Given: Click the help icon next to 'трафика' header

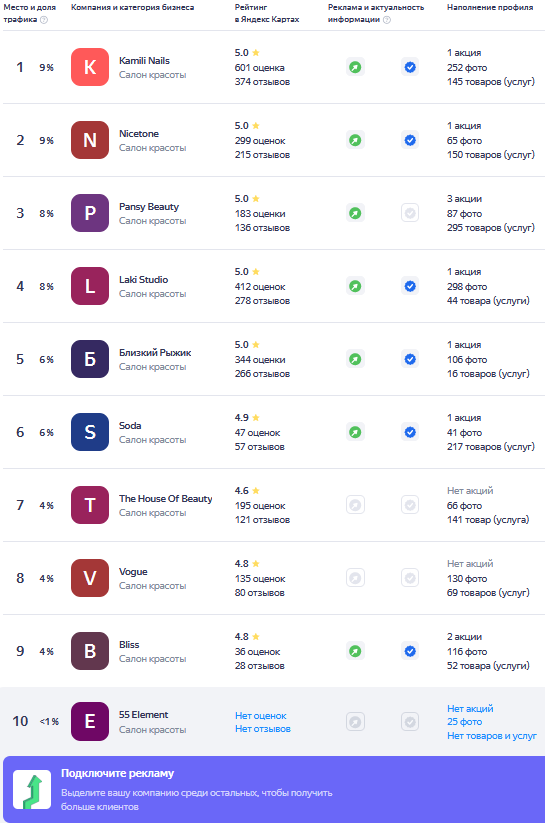Looking at the screenshot, I should click(x=44, y=20).
